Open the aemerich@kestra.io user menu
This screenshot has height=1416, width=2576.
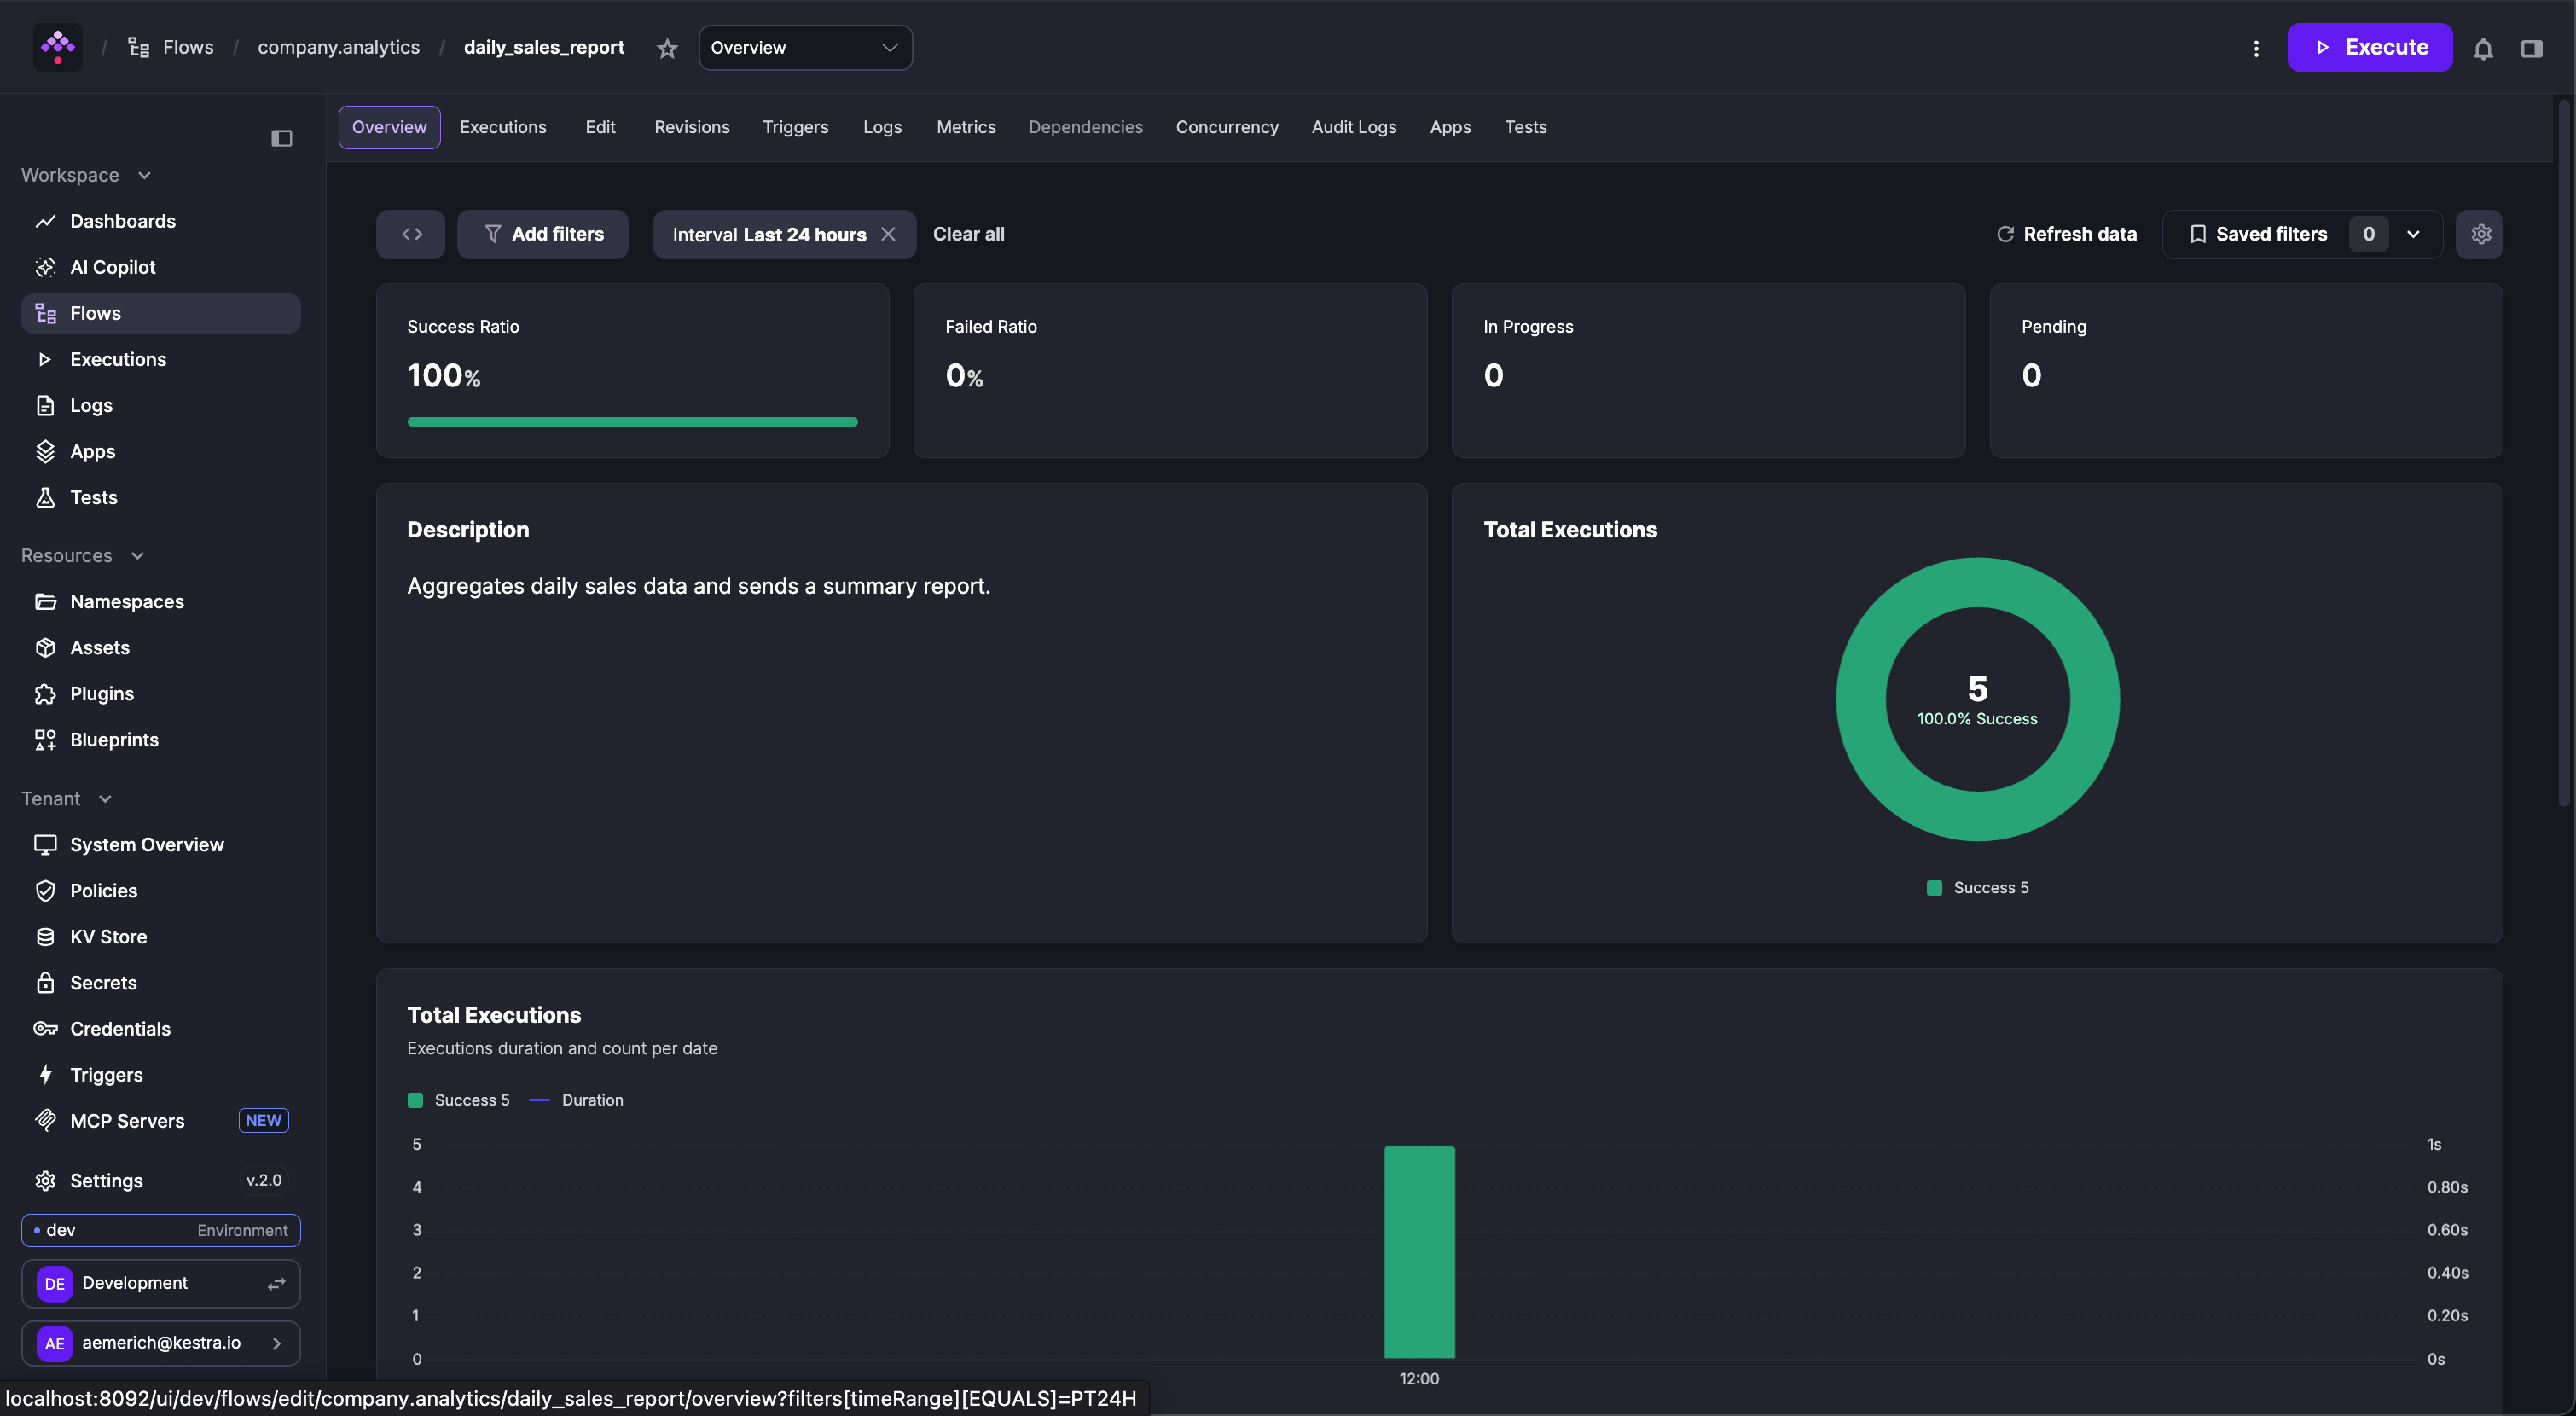pos(161,1342)
